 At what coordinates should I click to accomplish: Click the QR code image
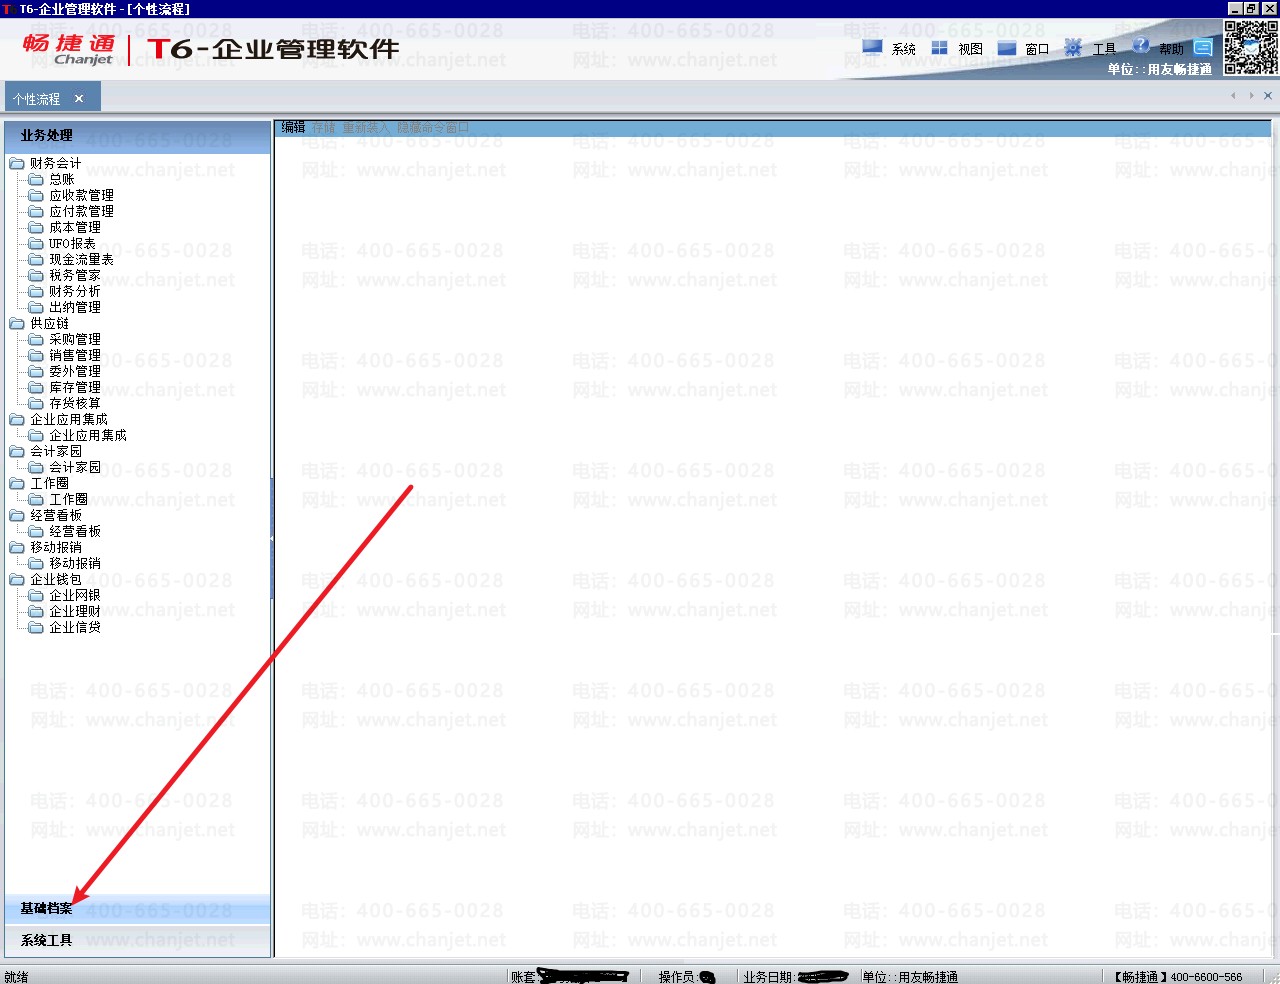[x=1250, y=47]
